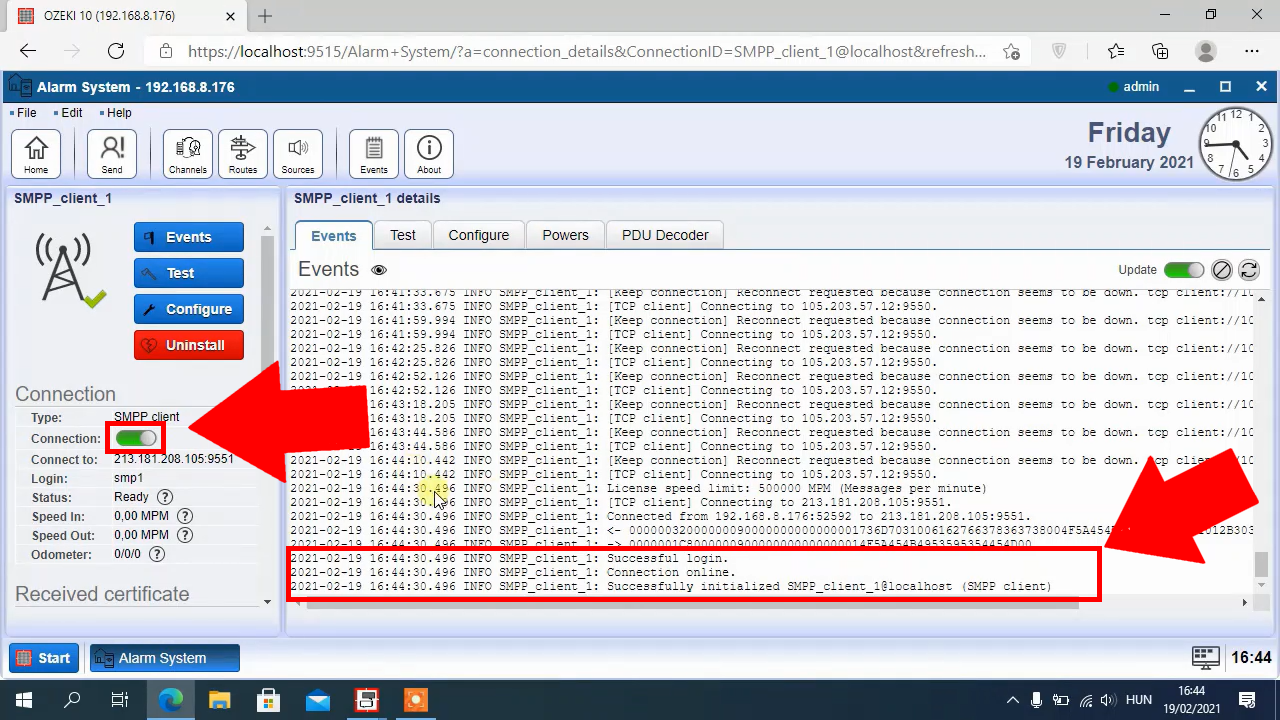
Task: Switch to the Powers tab
Action: point(565,235)
